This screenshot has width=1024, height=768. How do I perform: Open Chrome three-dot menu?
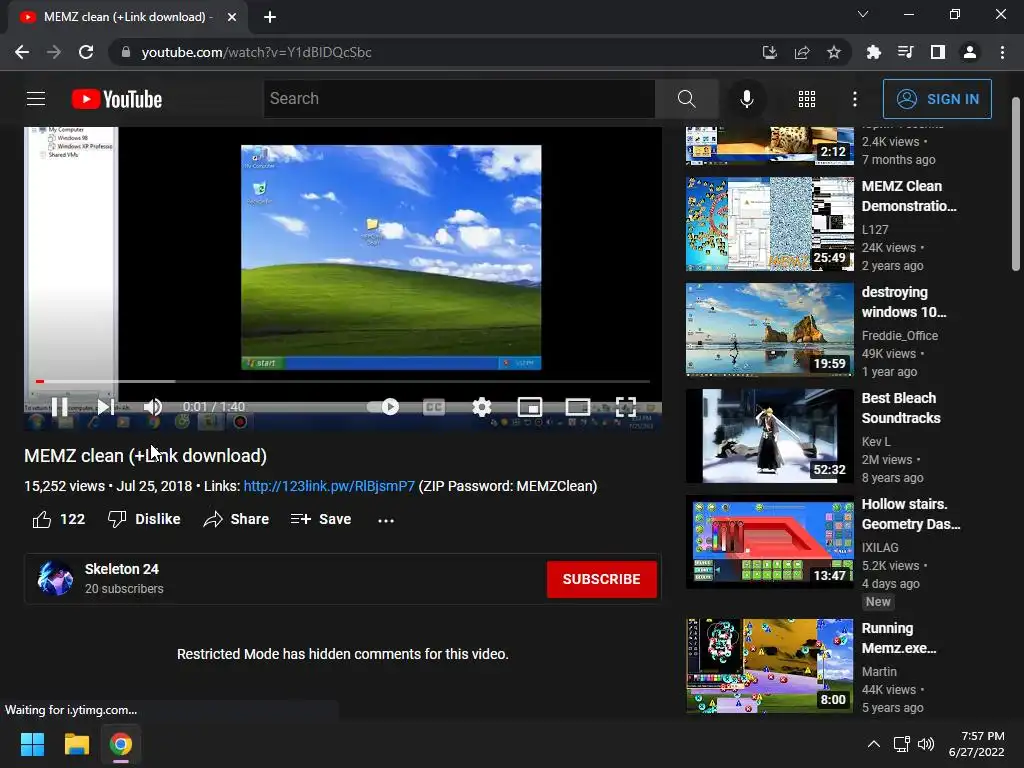click(x=1002, y=52)
